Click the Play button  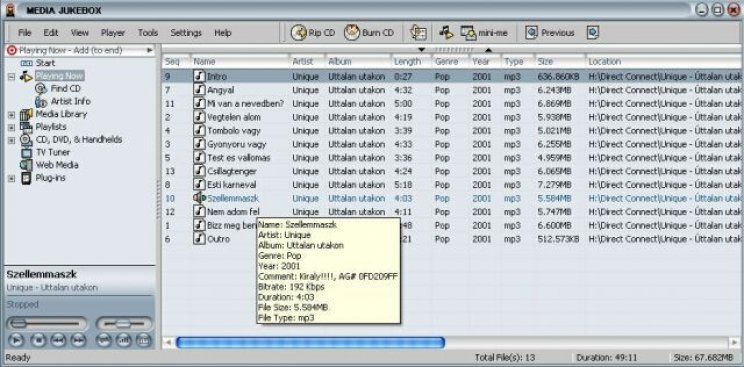tap(16, 340)
